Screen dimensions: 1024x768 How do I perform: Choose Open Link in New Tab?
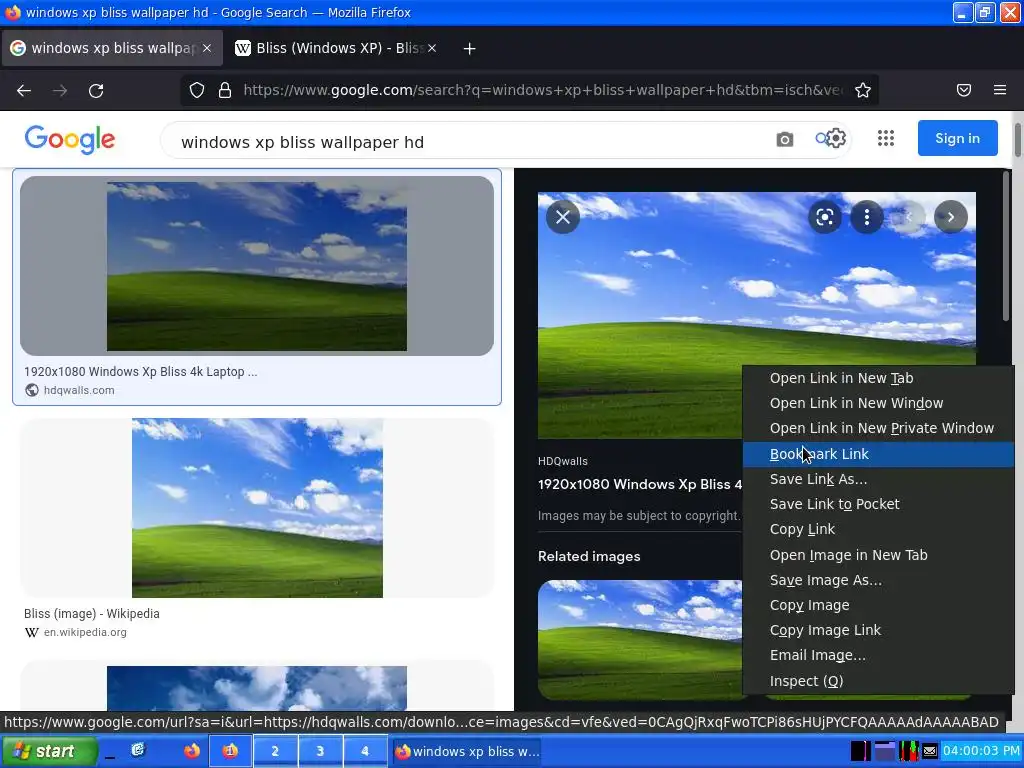coord(878,378)
